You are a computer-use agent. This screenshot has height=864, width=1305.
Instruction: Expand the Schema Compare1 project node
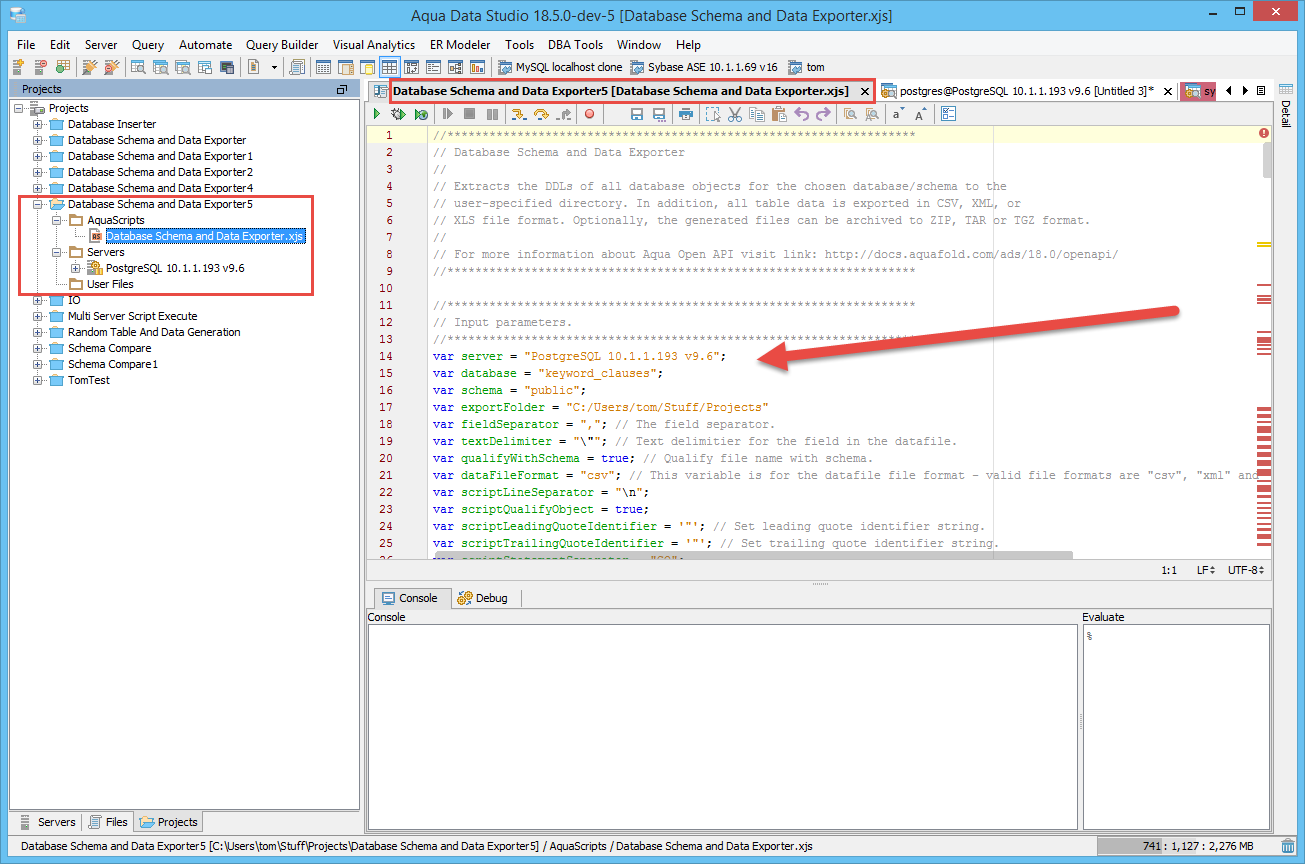click(38, 364)
